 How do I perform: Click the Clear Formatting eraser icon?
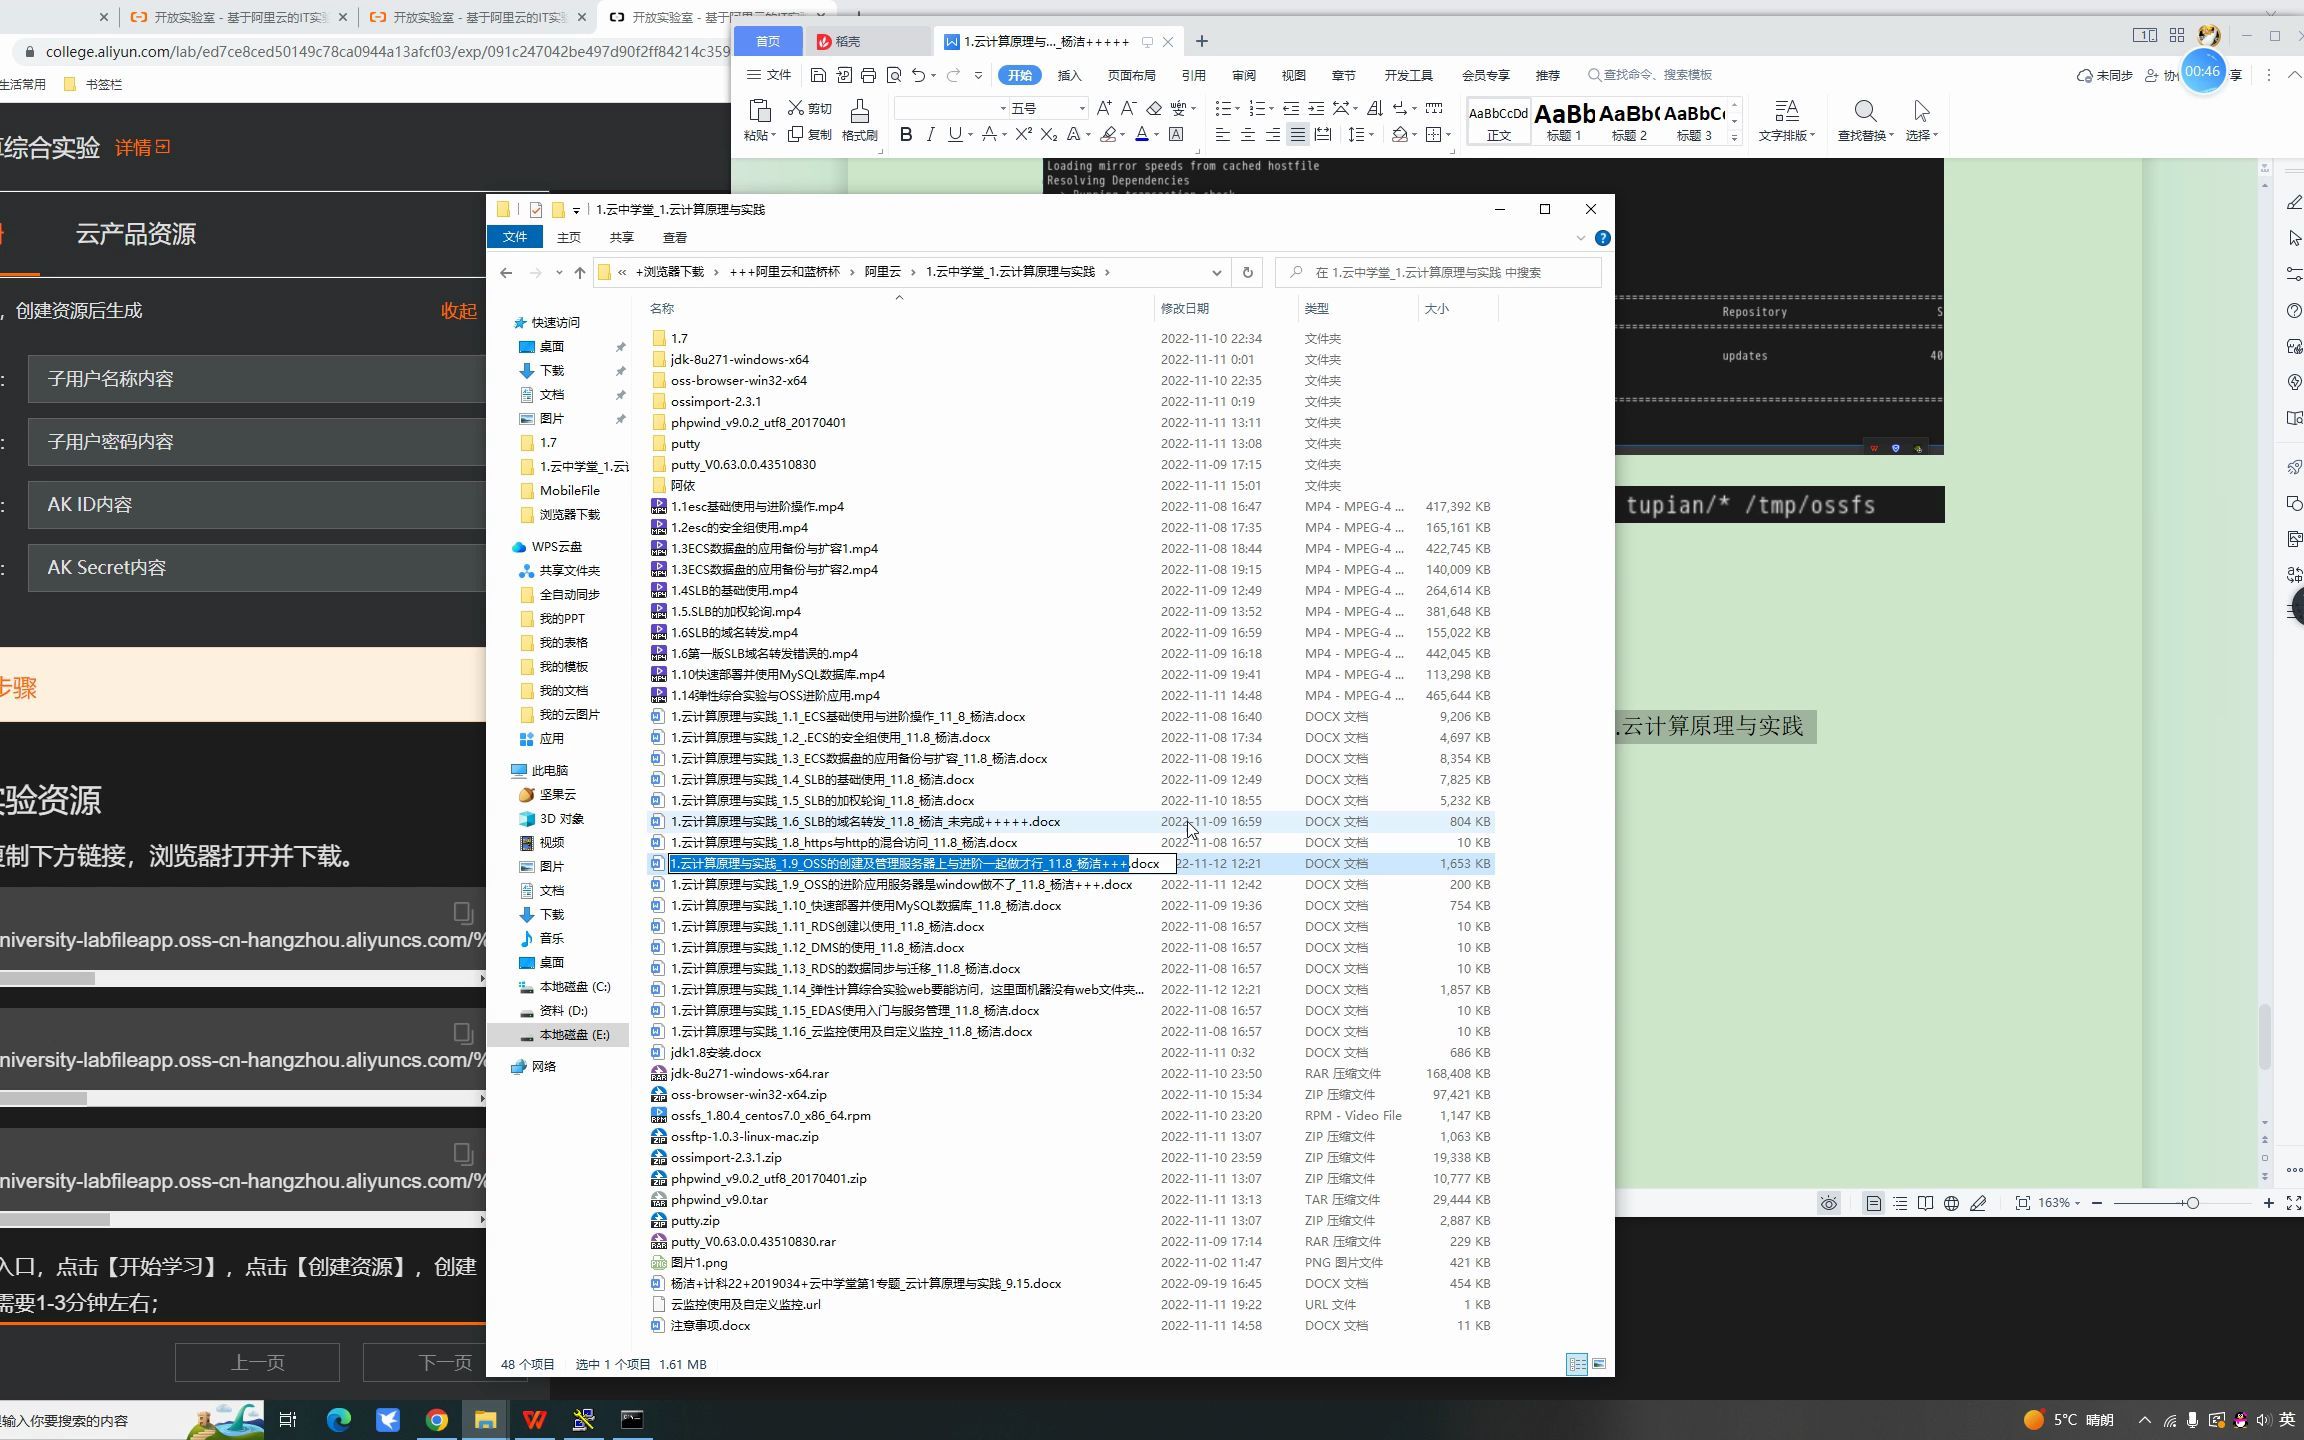click(x=1154, y=108)
